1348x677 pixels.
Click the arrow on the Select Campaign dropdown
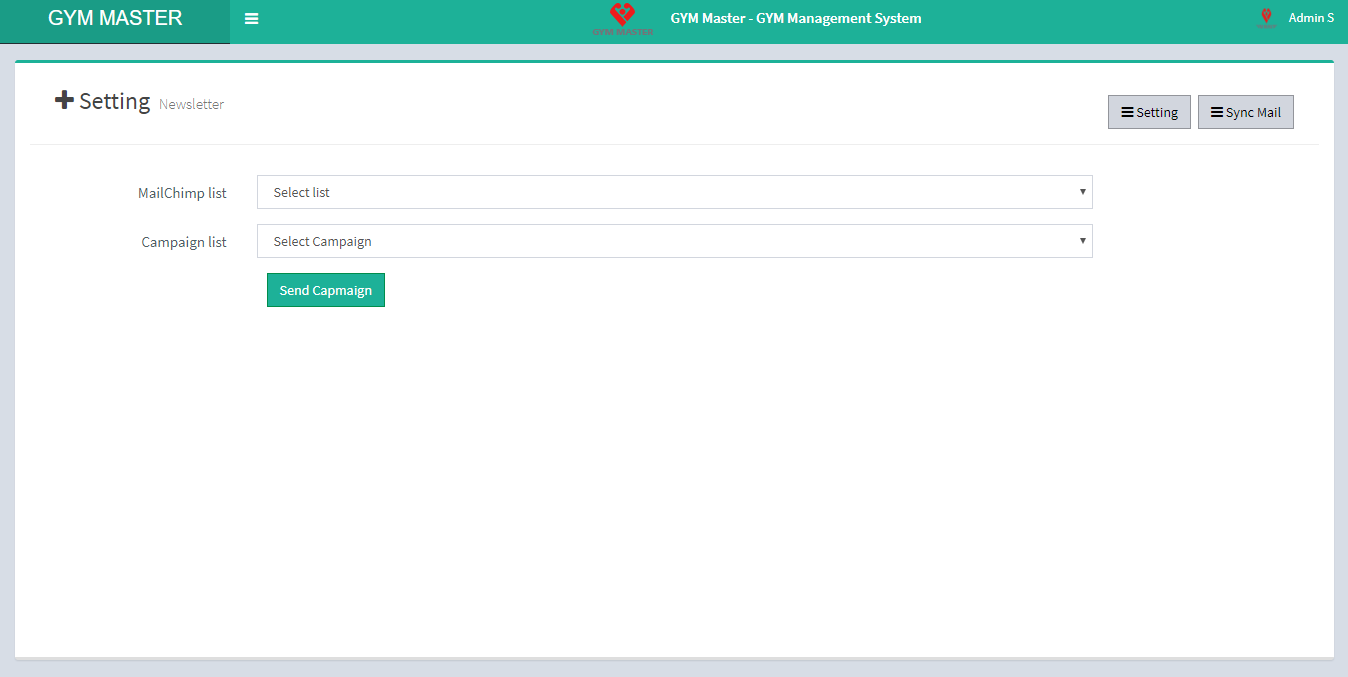[x=1082, y=240]
